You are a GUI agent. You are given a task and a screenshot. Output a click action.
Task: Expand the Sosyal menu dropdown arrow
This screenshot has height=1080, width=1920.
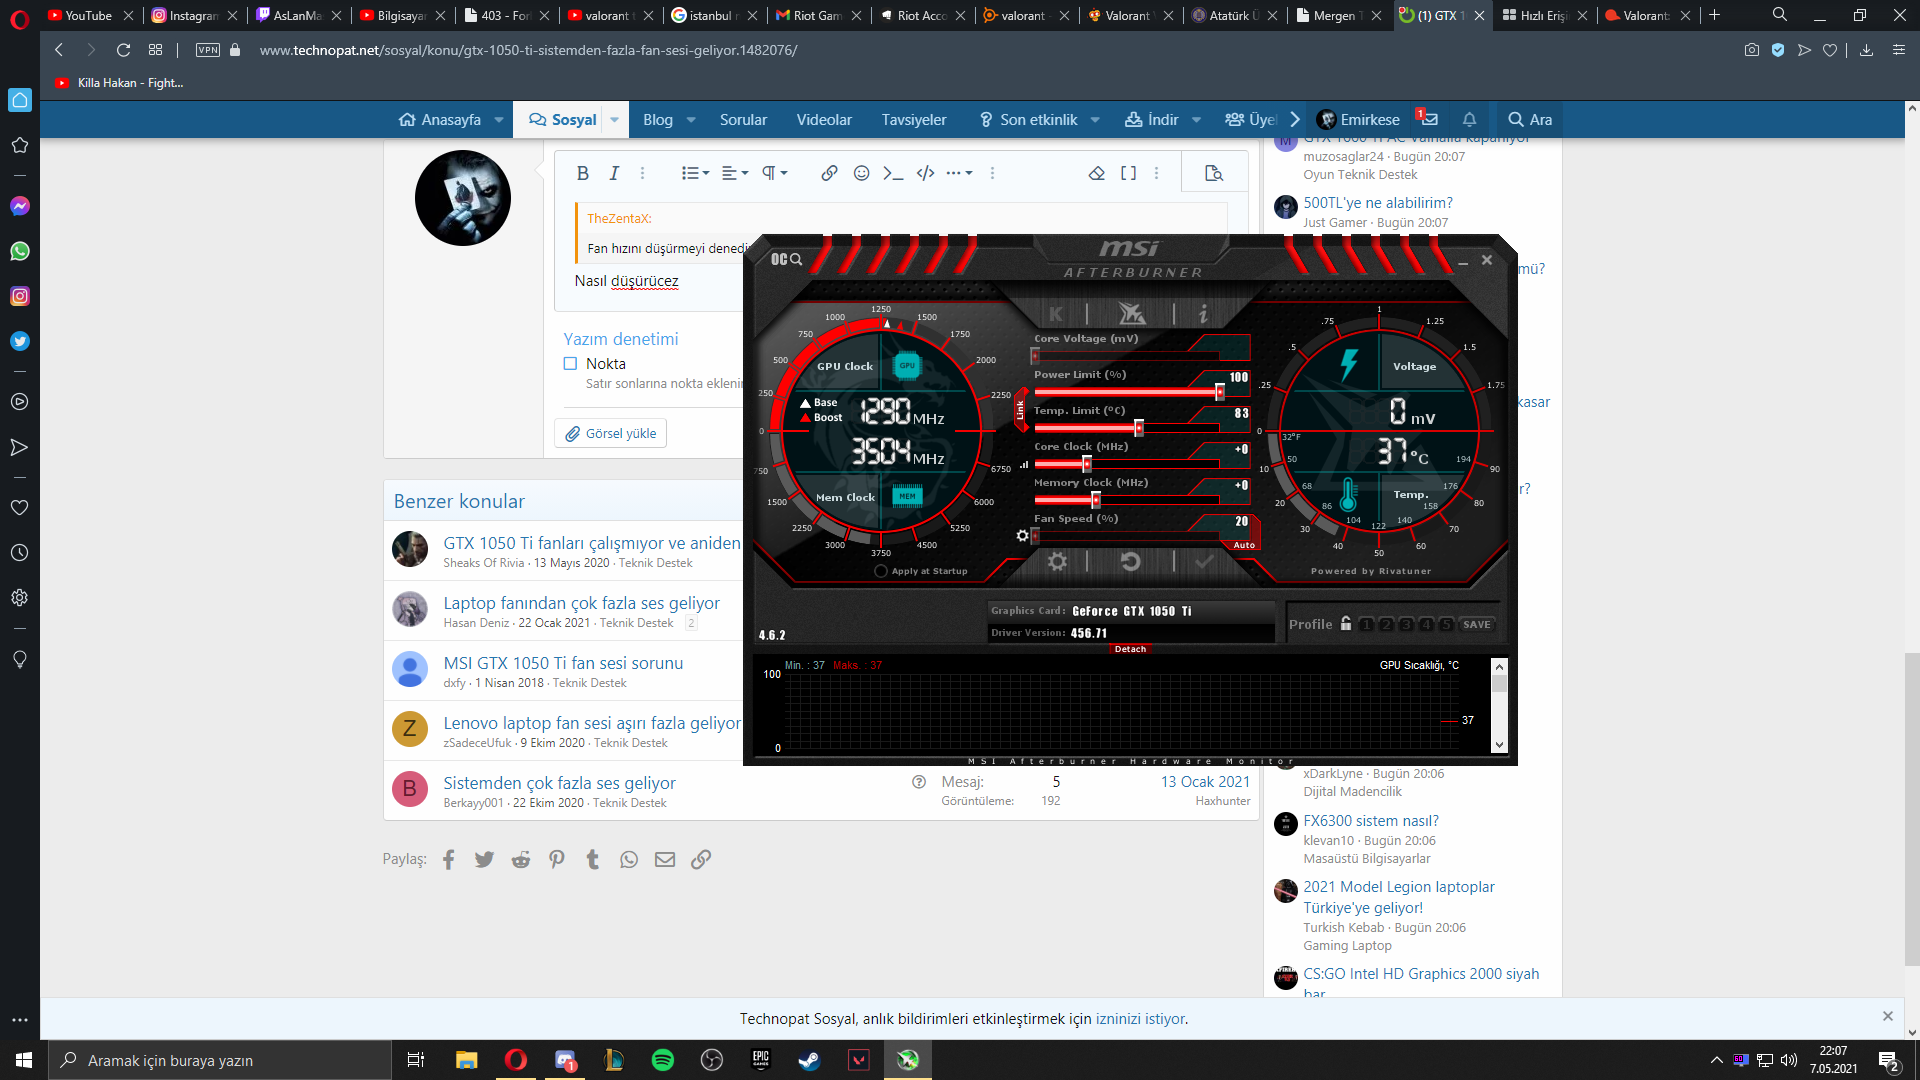(x=614, y=120)
